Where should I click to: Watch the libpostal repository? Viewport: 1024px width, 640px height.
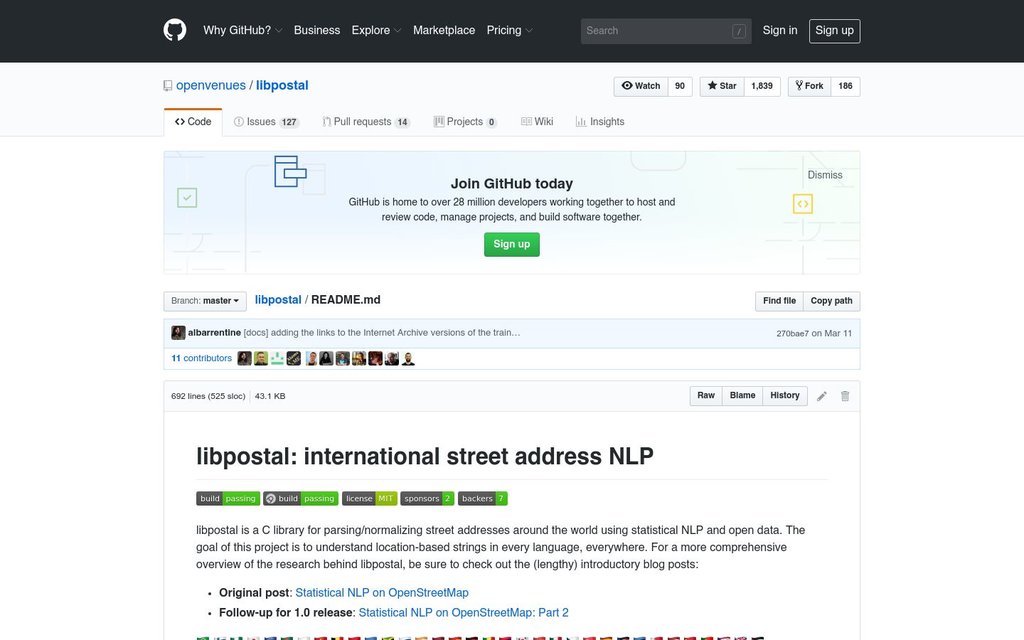click(641, 86)
